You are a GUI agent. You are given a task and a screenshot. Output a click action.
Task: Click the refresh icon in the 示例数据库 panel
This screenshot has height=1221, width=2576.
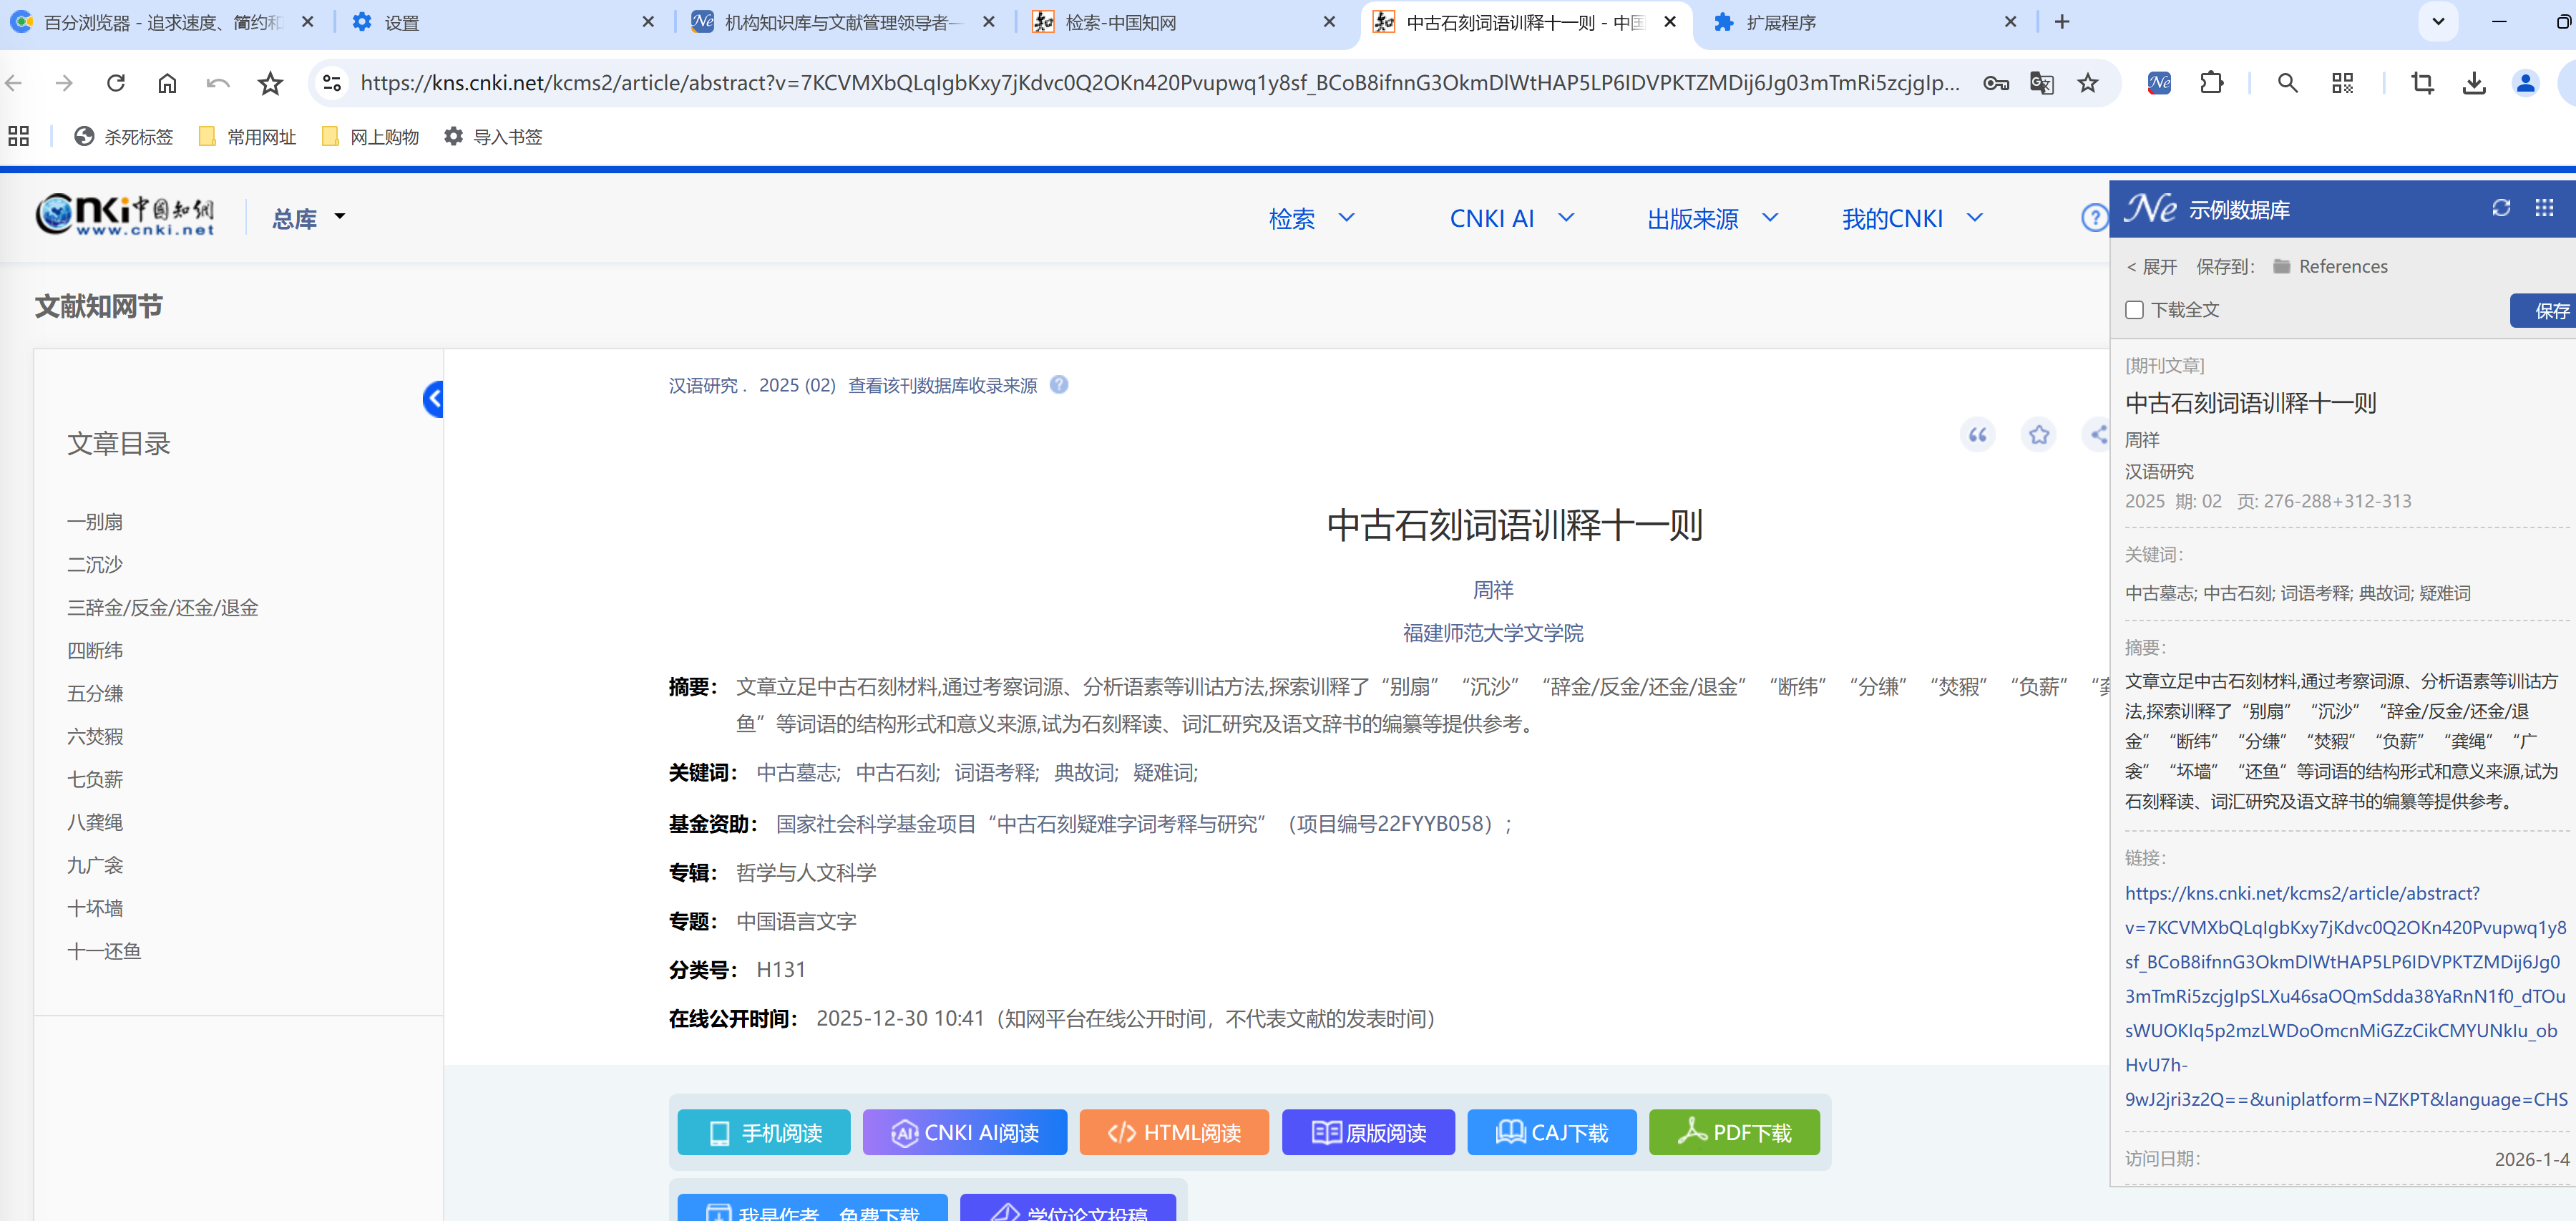(2502, 208)
